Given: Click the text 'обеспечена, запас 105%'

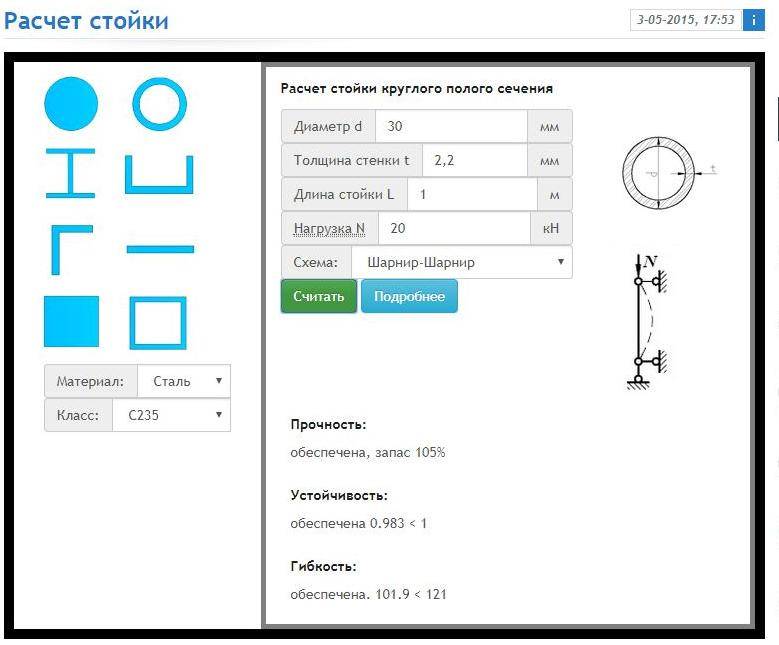Looking at the screenshot, I should (x=368, y=453).
